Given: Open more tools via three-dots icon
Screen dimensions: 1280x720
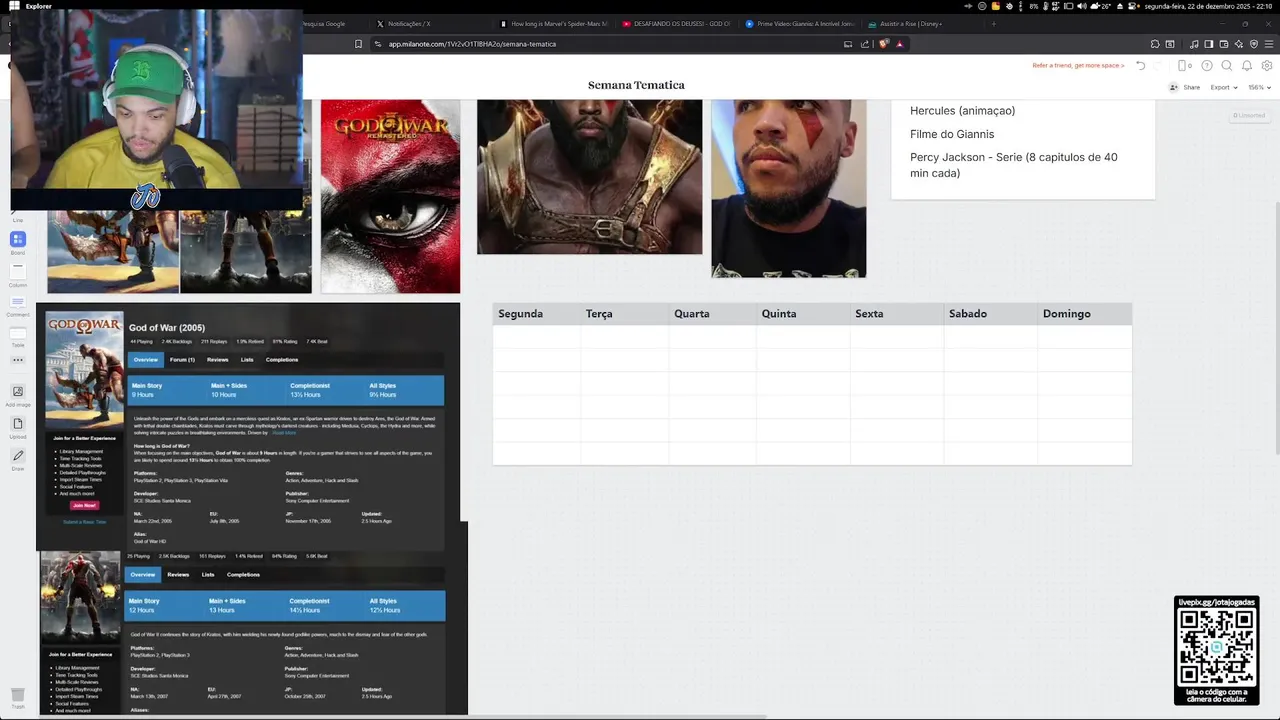Looking at the screenshot, I should 18,360.
